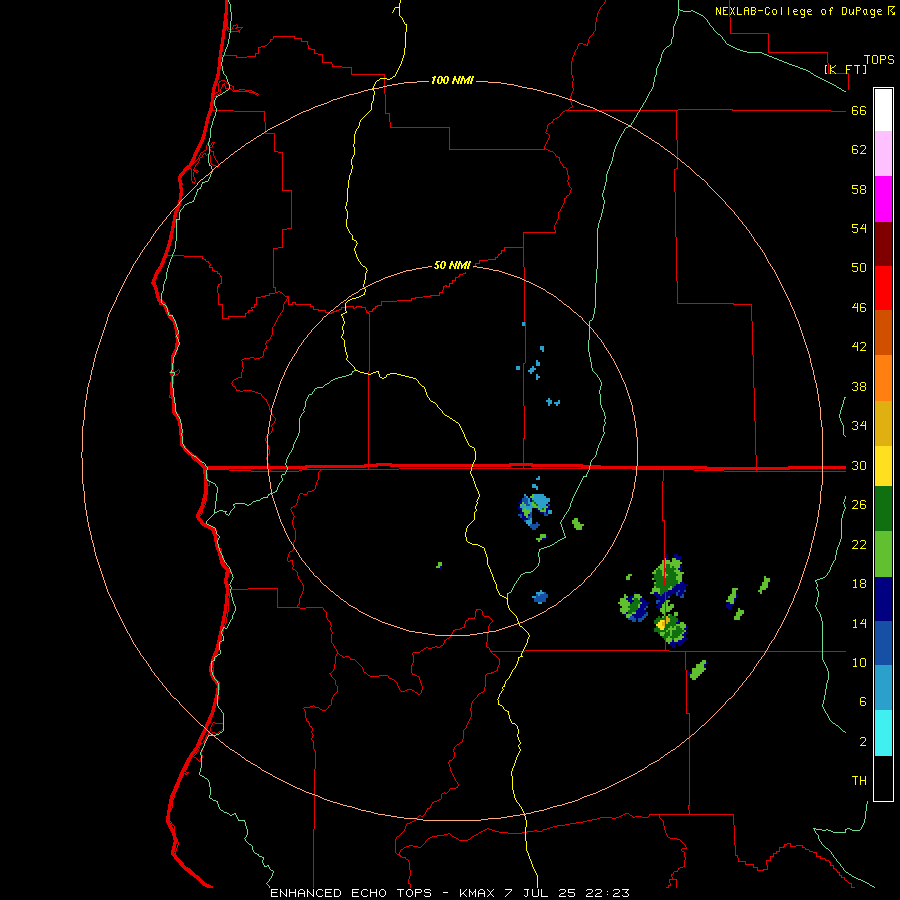Click the black TH threshold swatch
The image size is (900, 900).
pyautogui.click(x=883, y=778)
